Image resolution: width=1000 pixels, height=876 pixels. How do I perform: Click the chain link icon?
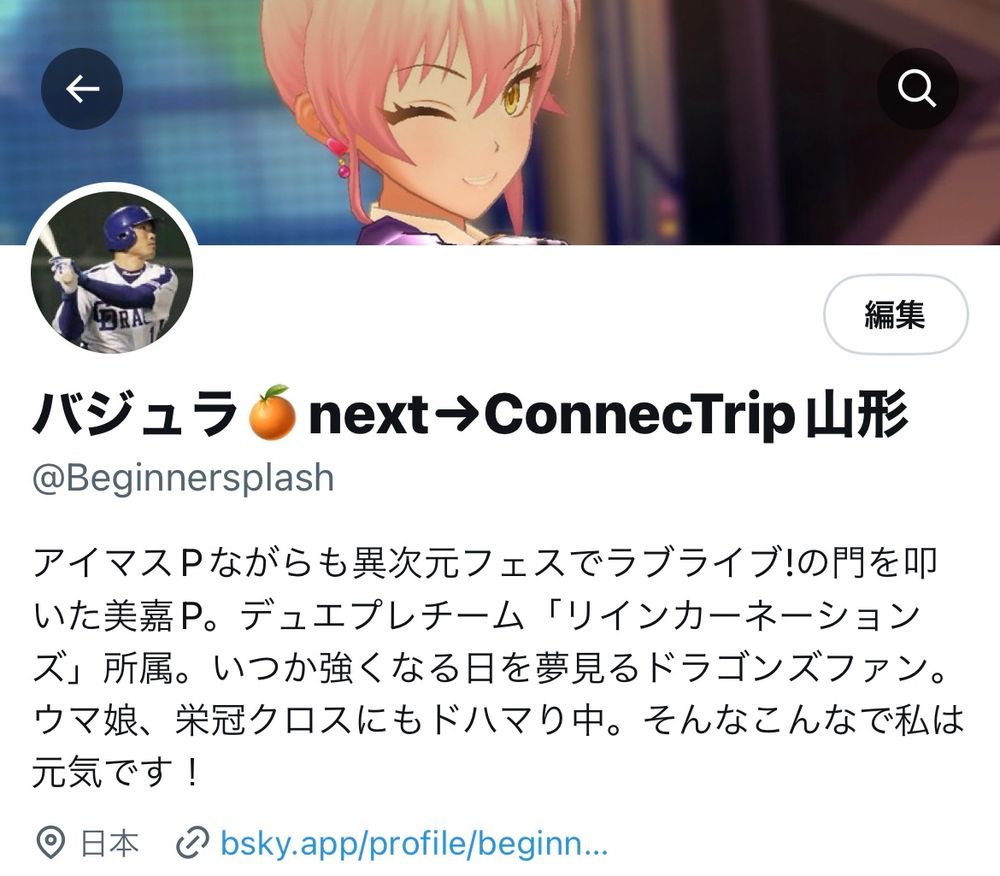(192, 843)
